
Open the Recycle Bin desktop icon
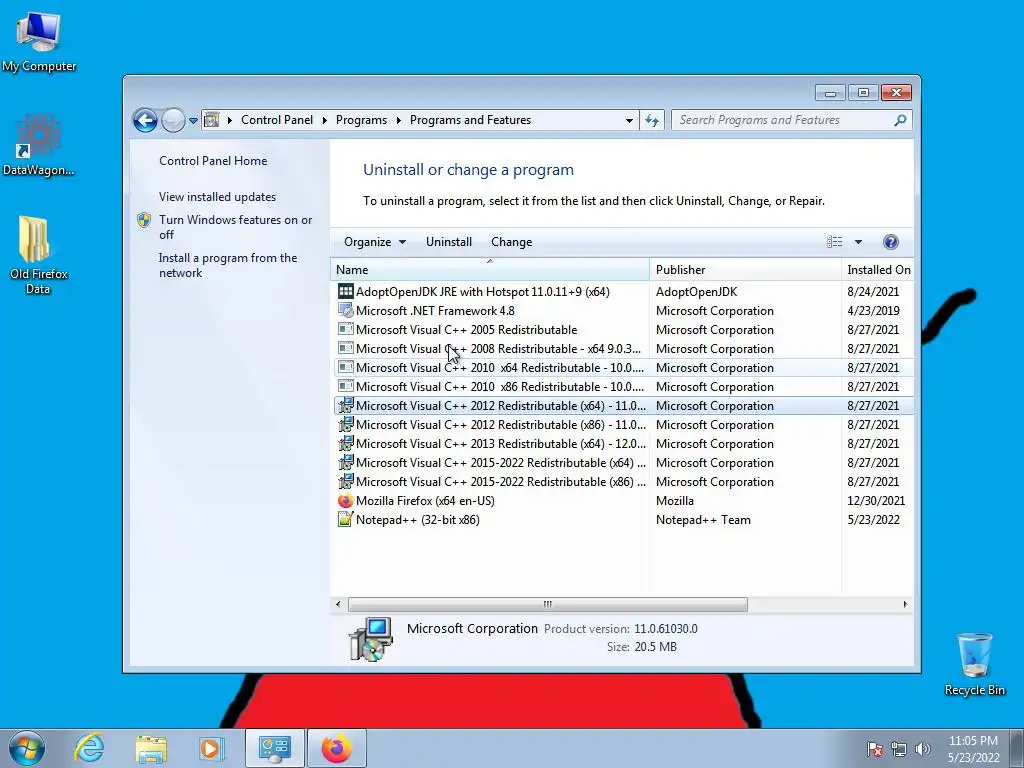(974, 664)
